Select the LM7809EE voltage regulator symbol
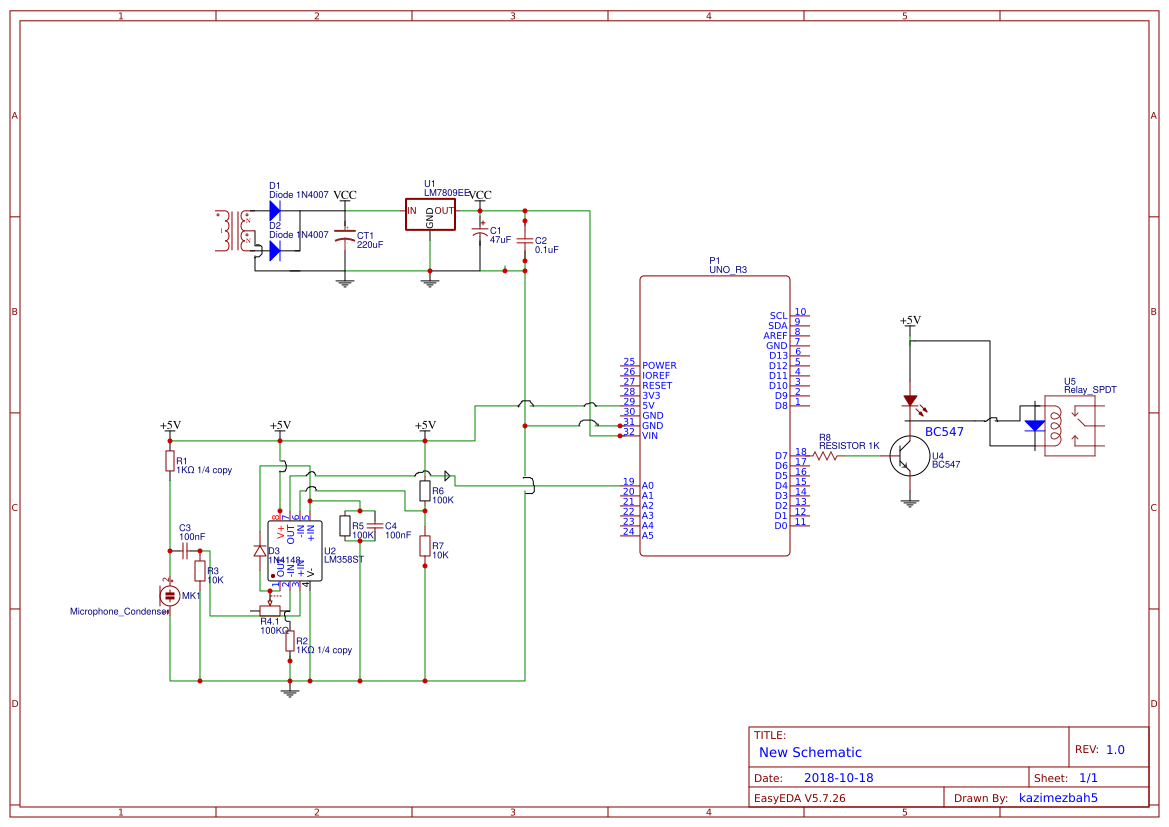Image resolution: width=1169 pixels, height=827 pixels. coord(430,214)
